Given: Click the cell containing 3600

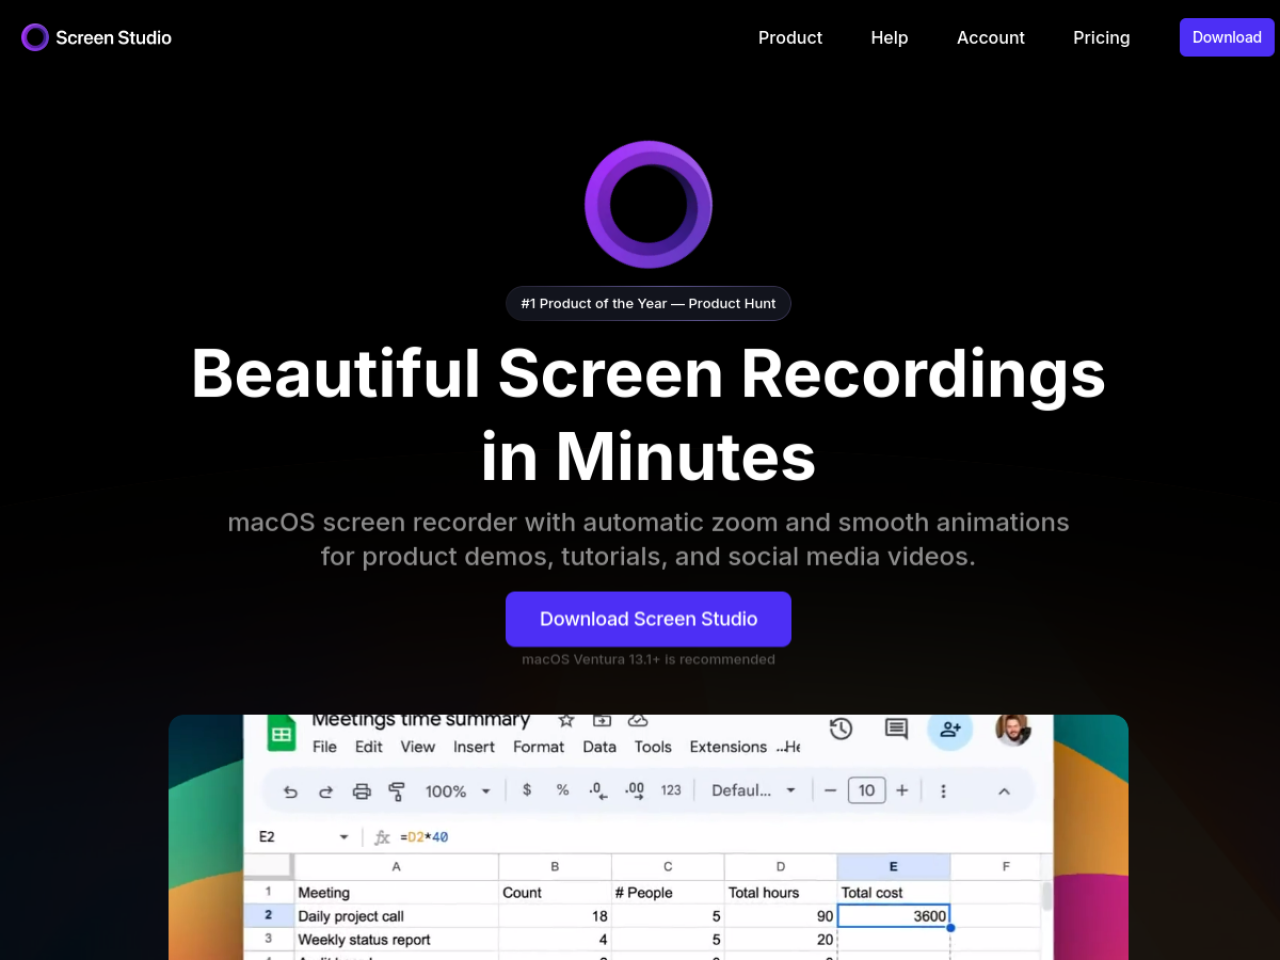Looking at the screenshot, I should click(x=893, y=916).
